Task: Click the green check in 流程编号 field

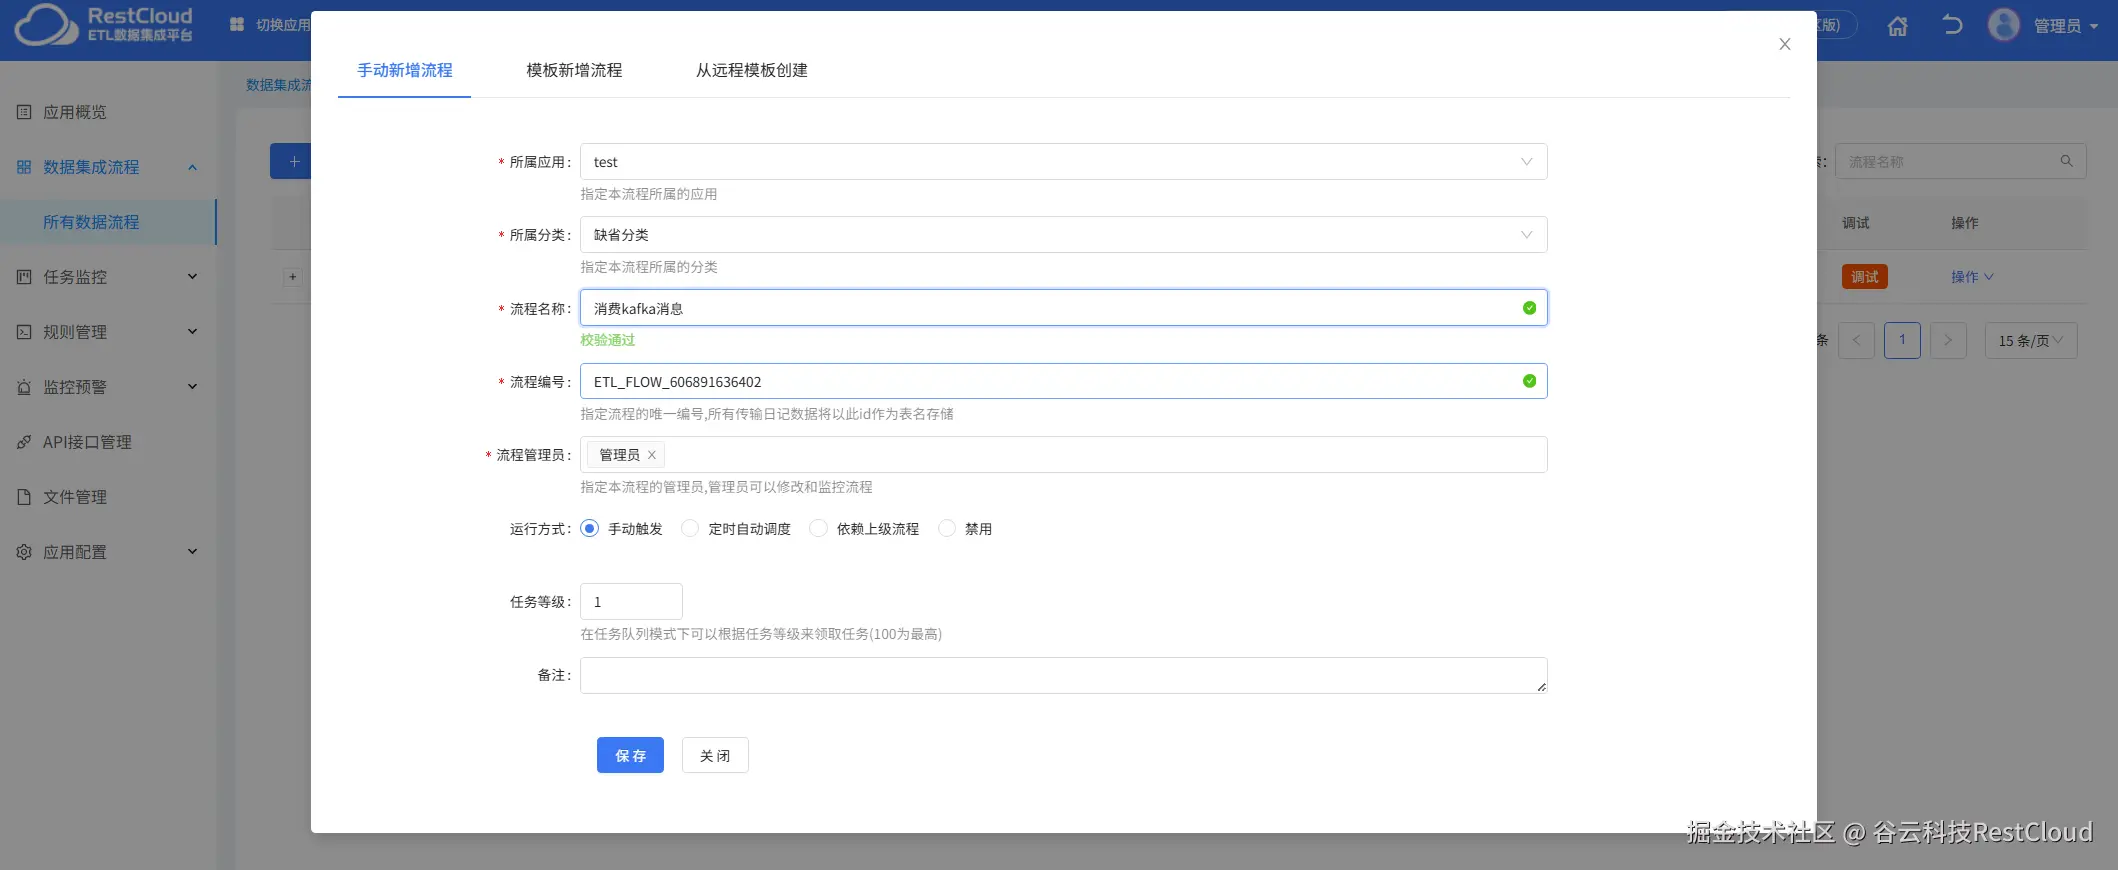Action: (1529, 381)
